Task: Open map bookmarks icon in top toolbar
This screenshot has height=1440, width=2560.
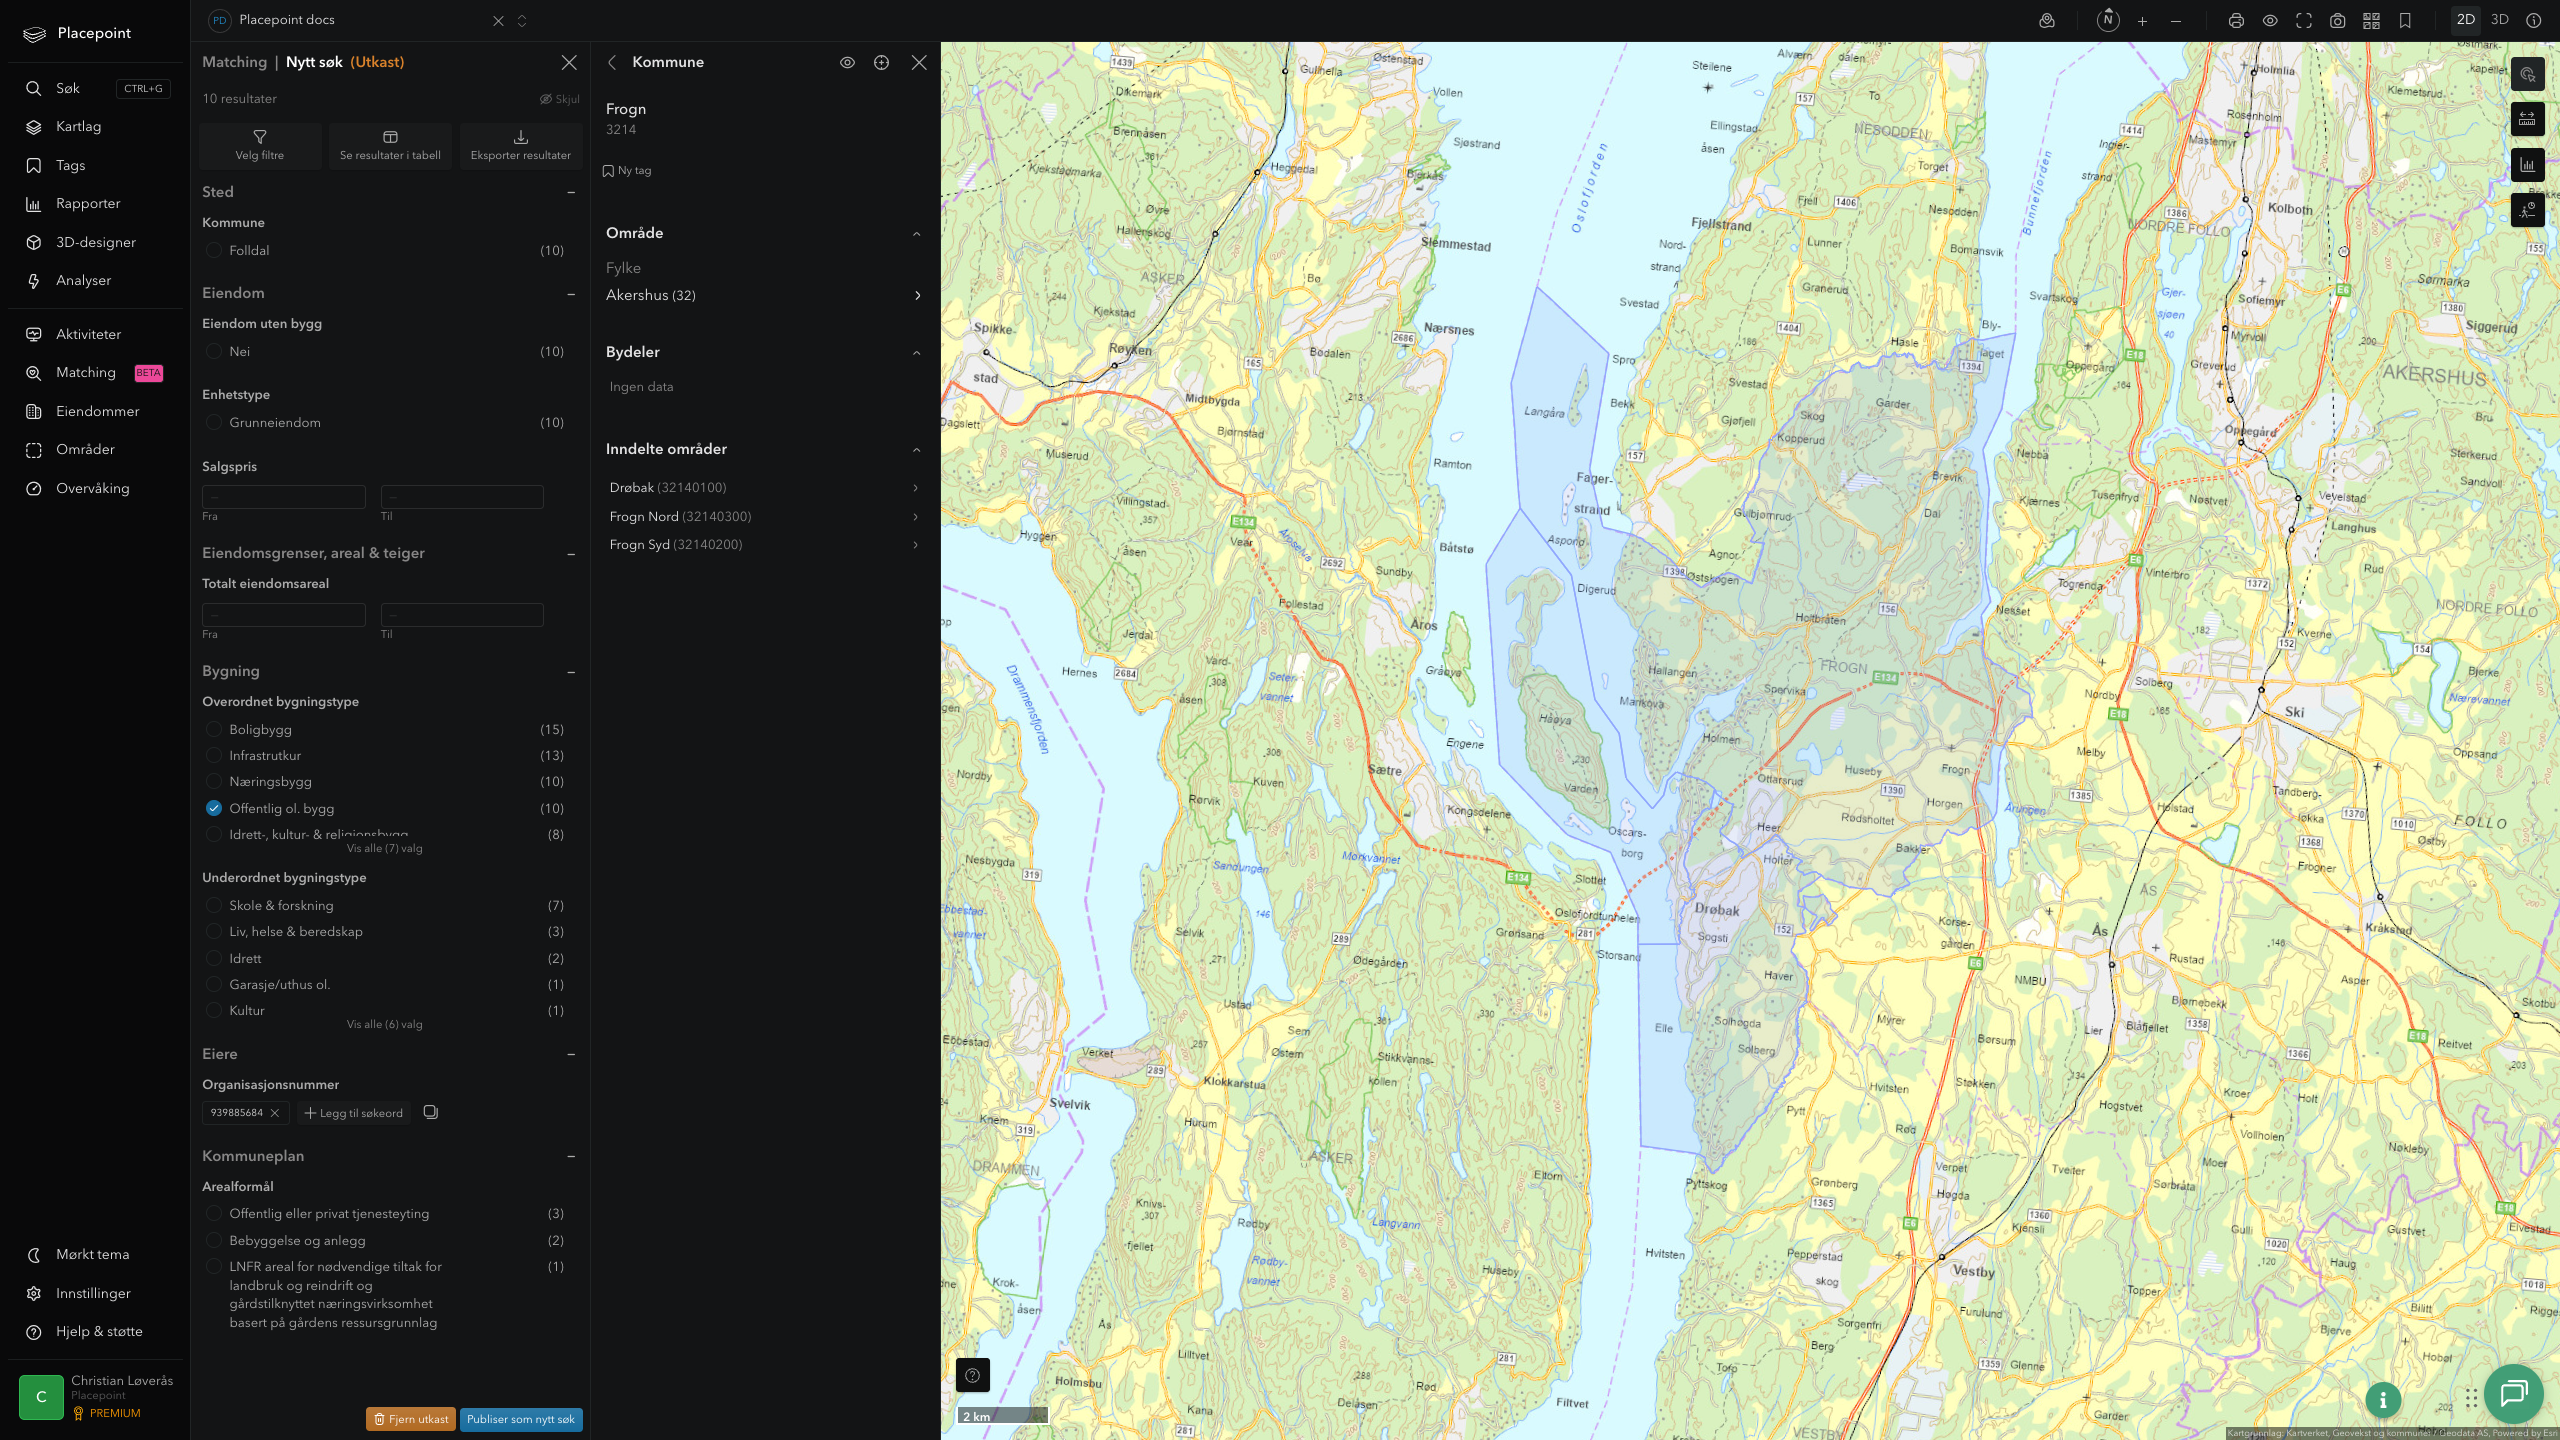Action: (x=2405, y=21)
